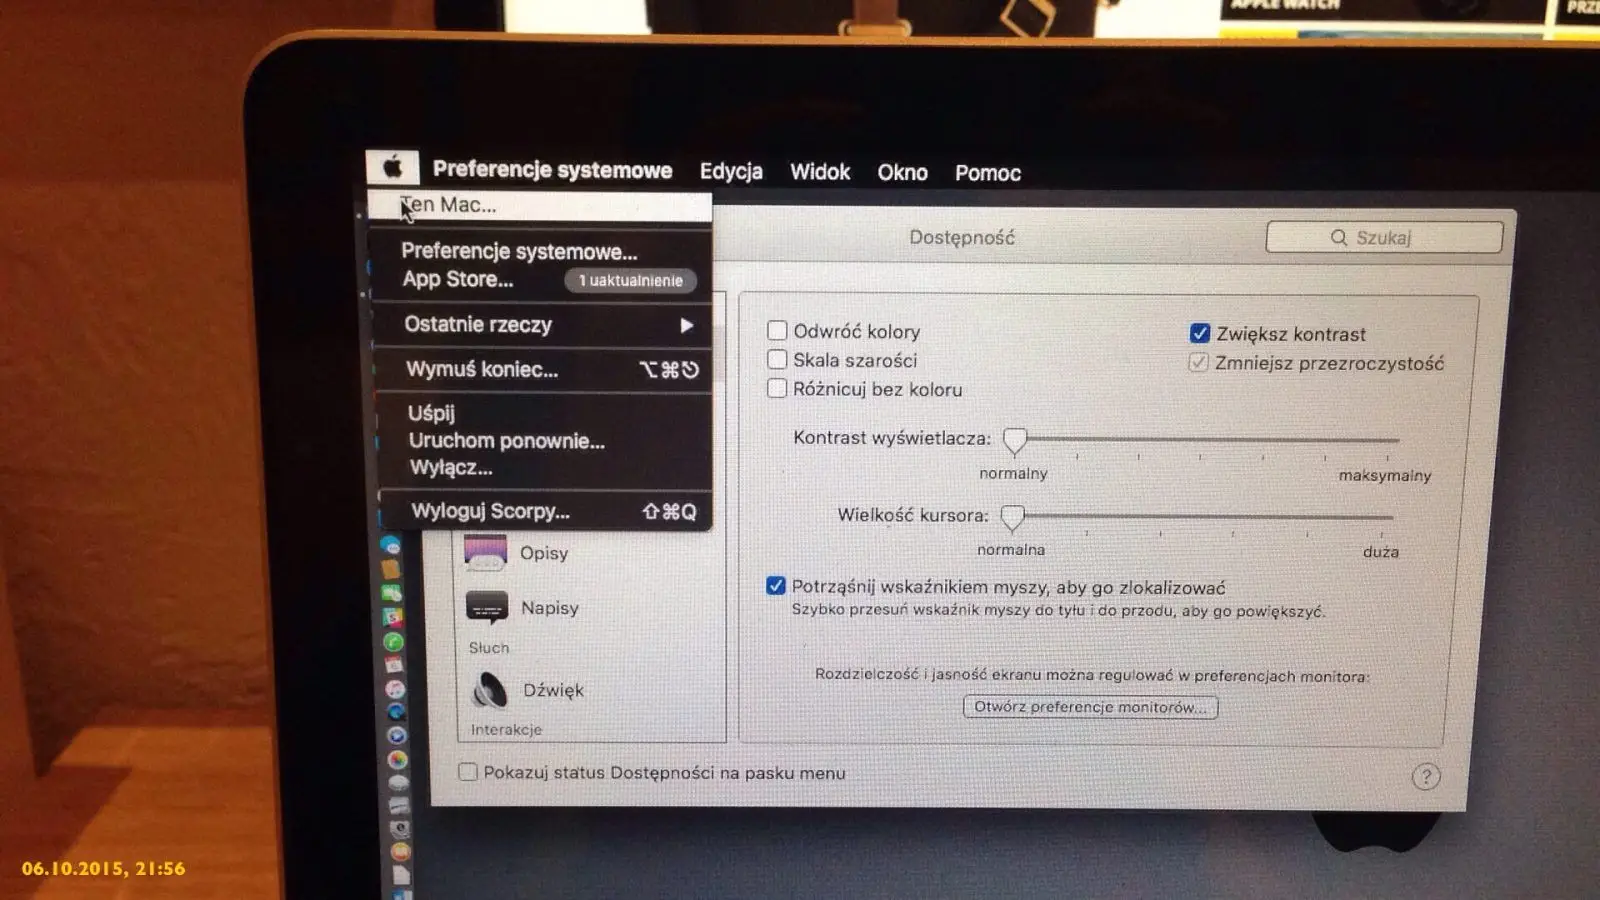The image size is (1600, 900).
Task: Uncheck the Zwiększ kontrast checkbox
Action: pyautogui.click(x=1200, y=333)
